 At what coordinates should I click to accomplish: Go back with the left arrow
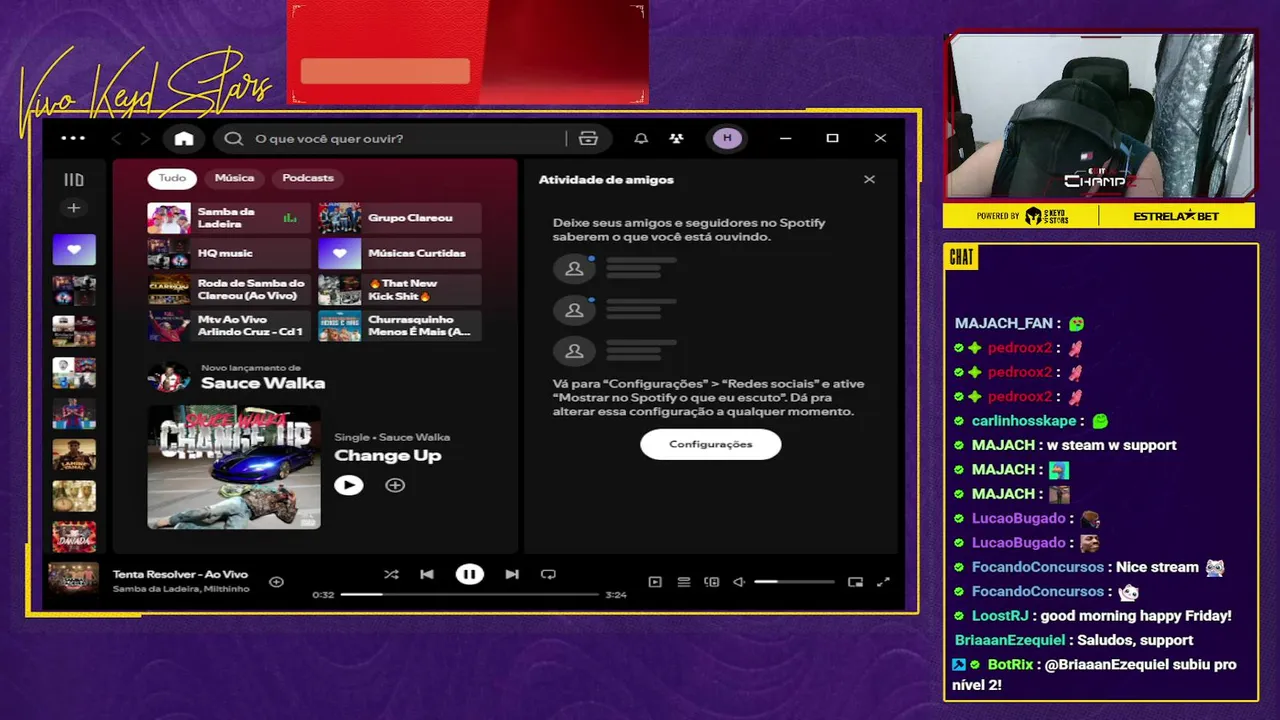click(117, 138)
